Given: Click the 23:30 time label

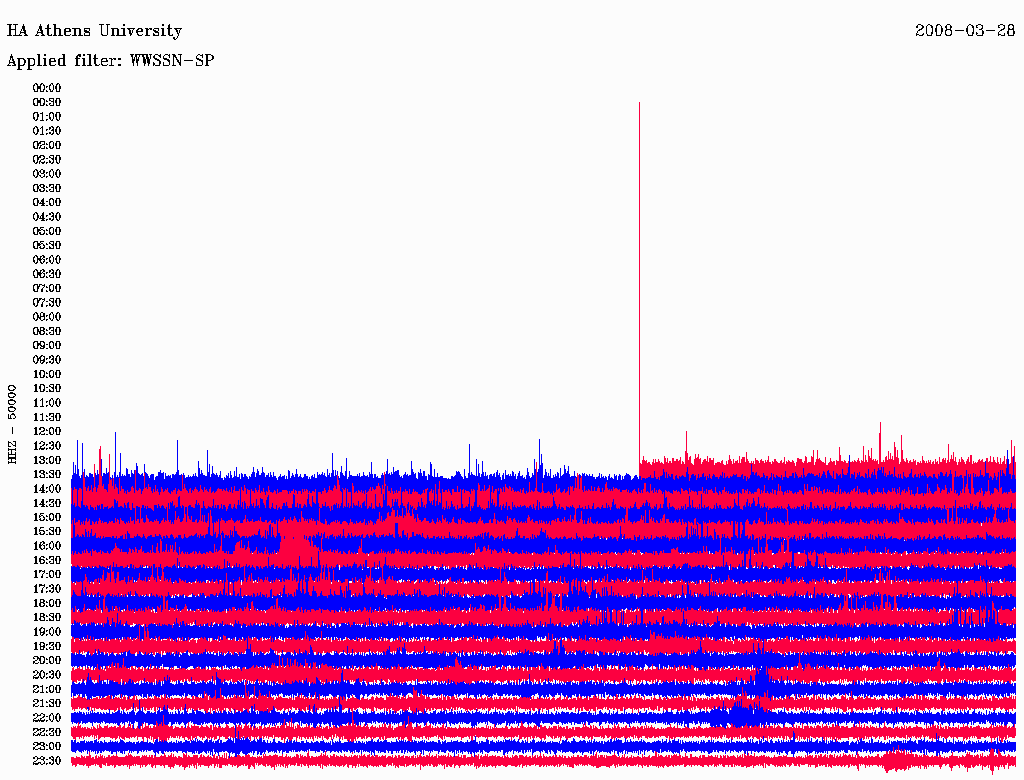Looking at the screenshot, I should [47, 761].
